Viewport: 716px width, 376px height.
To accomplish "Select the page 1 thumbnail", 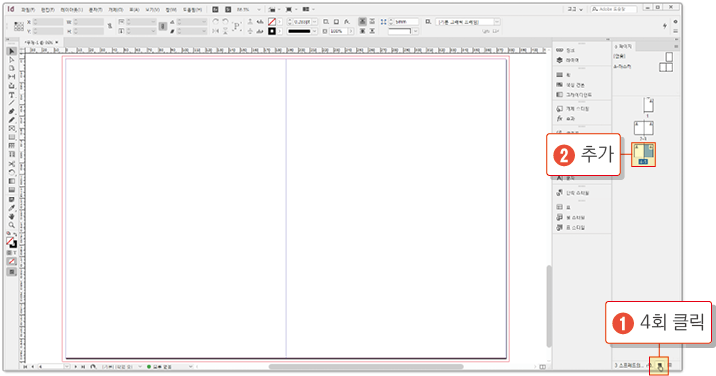I will [648, 105].
